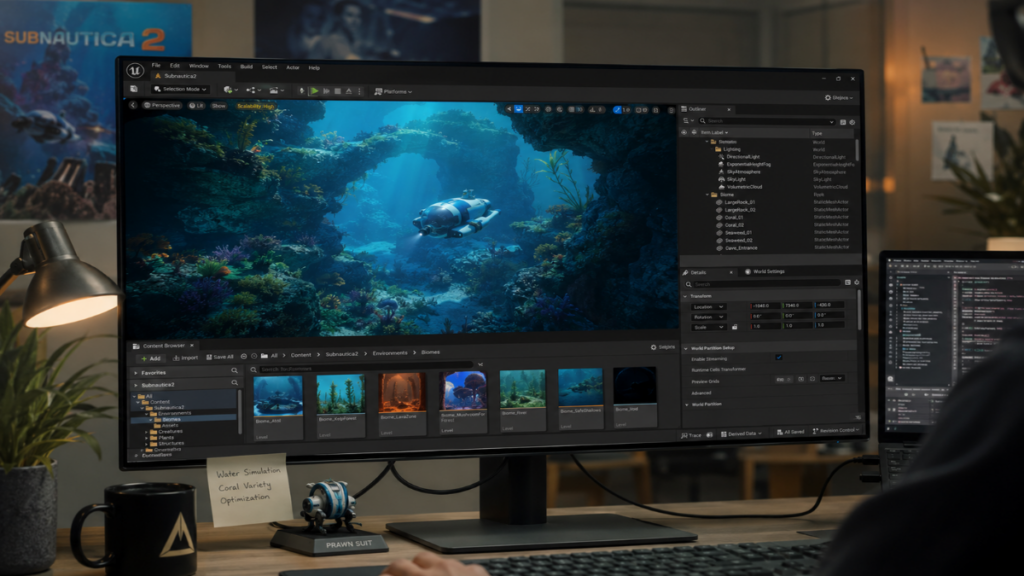Click the green Play button in toolbar
Screen dimensions: 1024x576
tap(314, 91)
